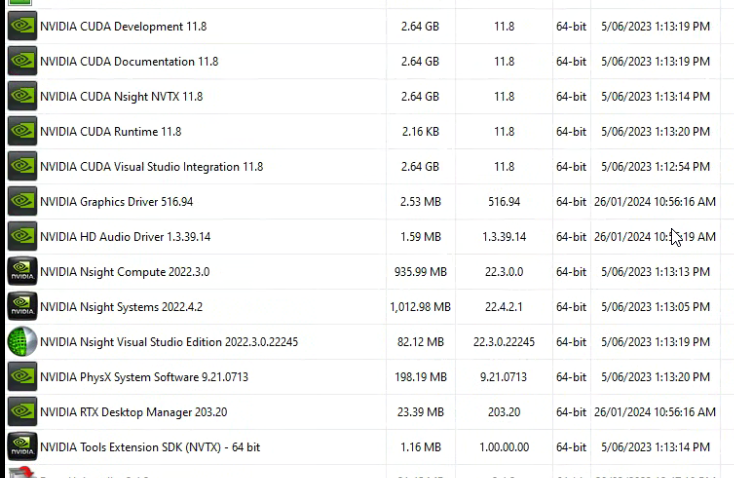Select the NVIDIA CUDA Documentation 11.8 entry

point(129,61)
